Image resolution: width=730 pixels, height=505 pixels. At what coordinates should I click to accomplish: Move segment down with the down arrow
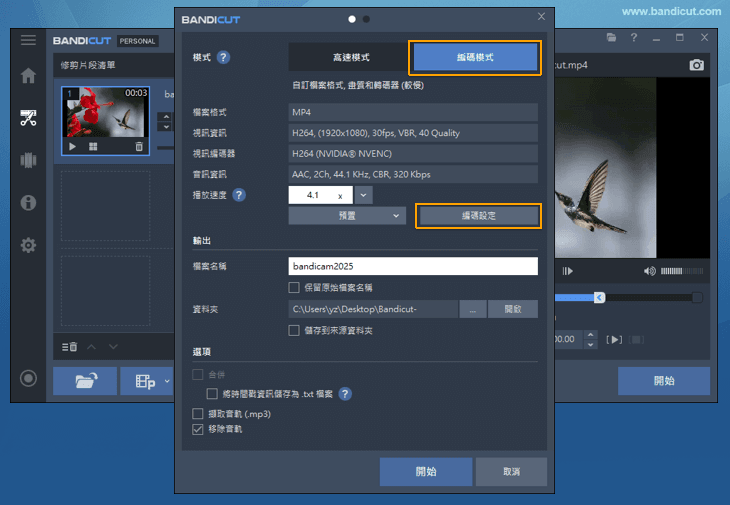pos(113,347)
